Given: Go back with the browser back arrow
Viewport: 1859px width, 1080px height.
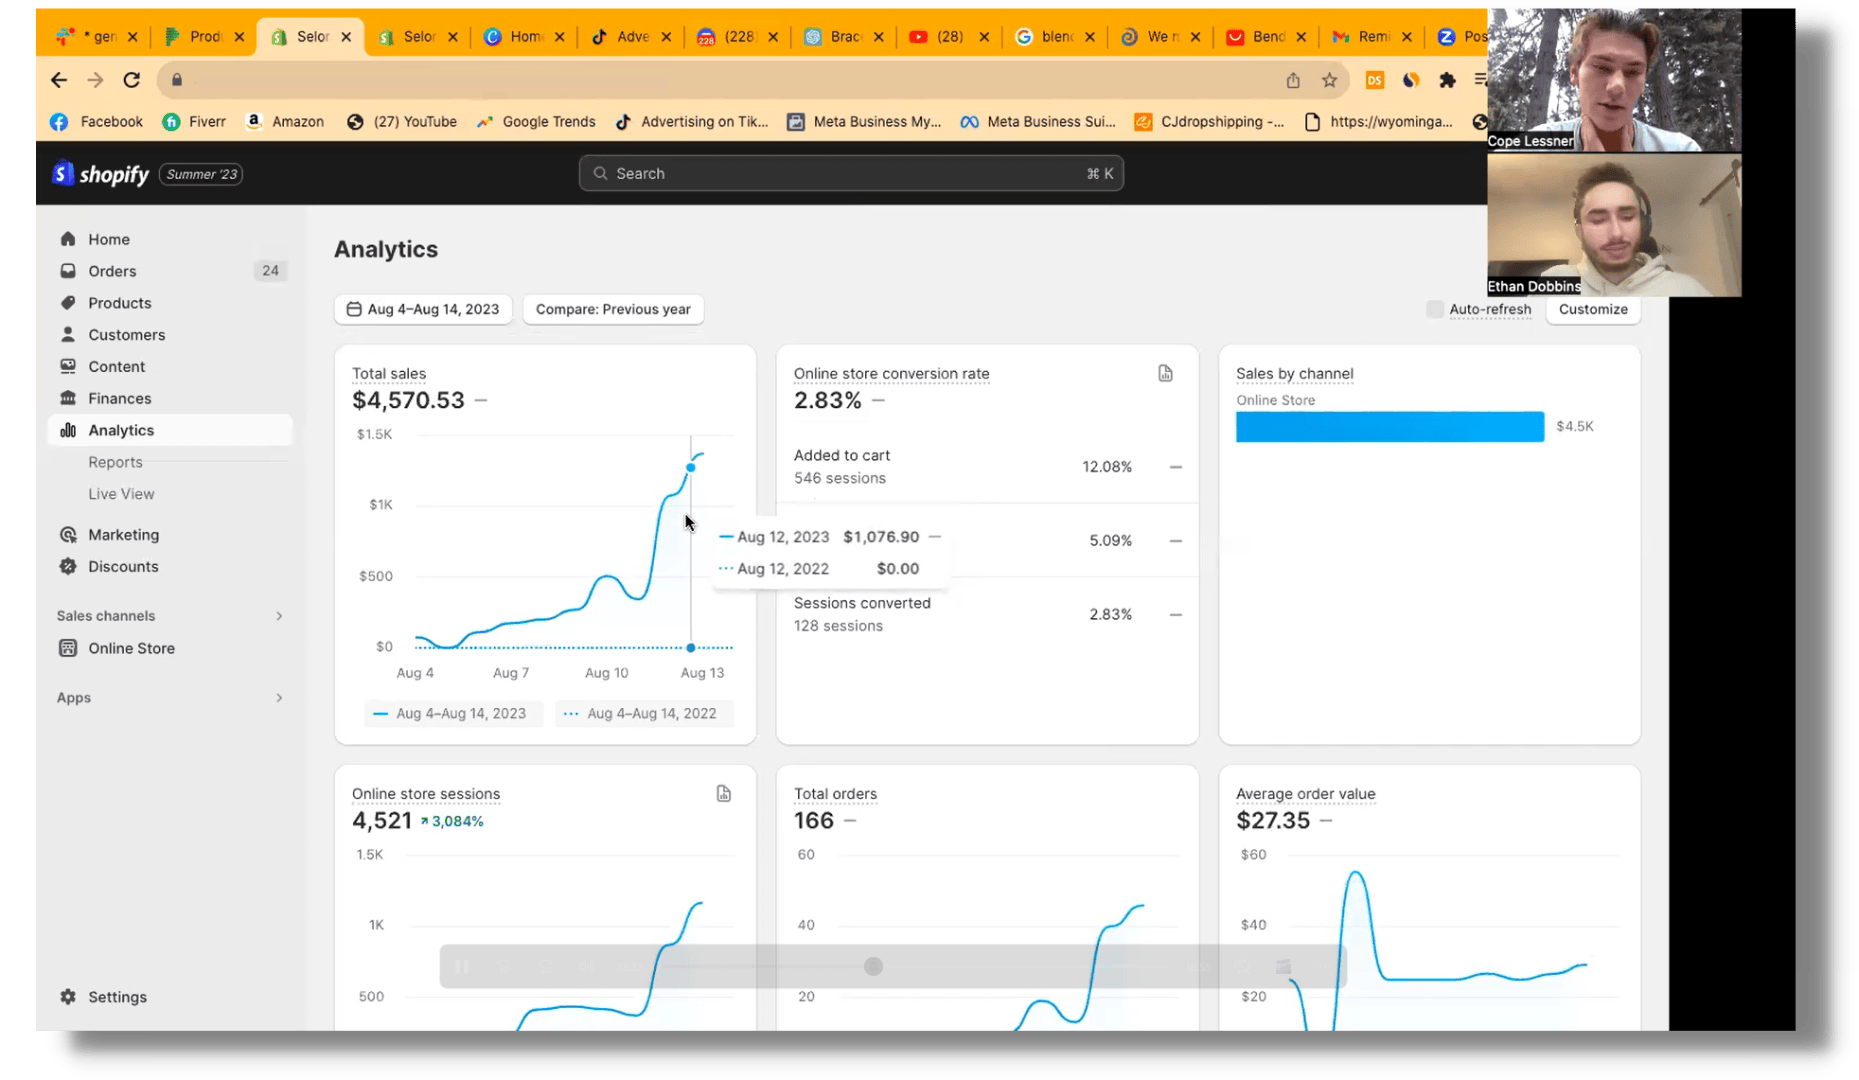Looking at the screenshot, I should [x=59, y=80].
